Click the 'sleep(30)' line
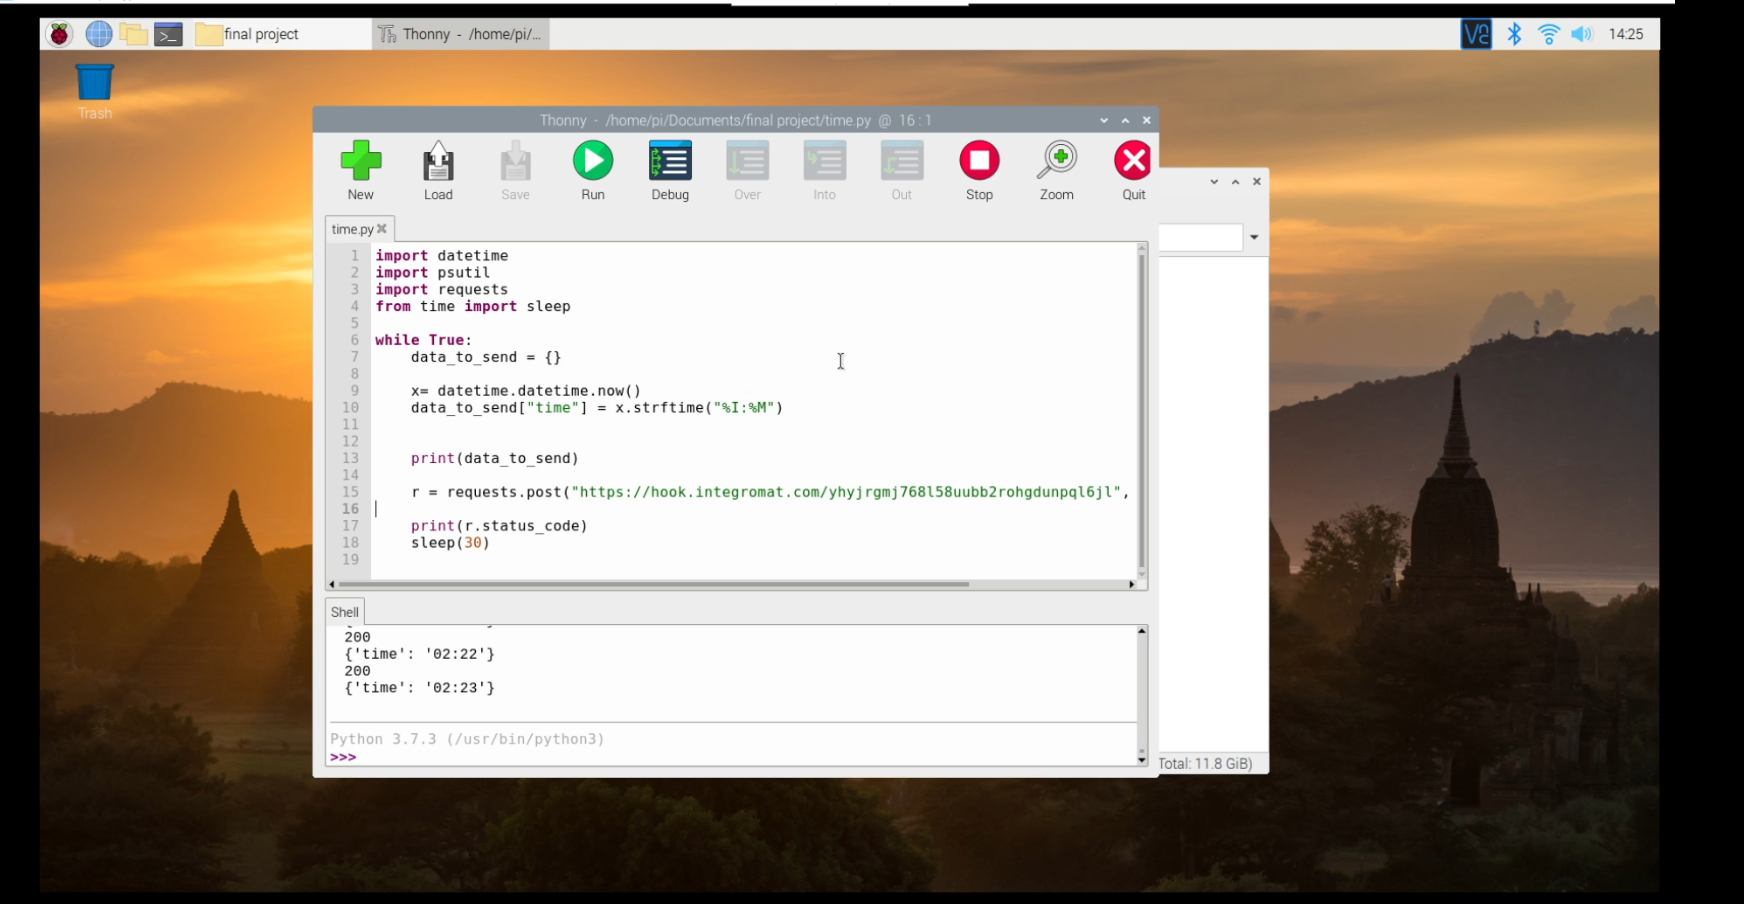The height and width of the screenshot is (904, 1744). pos(451,543)
